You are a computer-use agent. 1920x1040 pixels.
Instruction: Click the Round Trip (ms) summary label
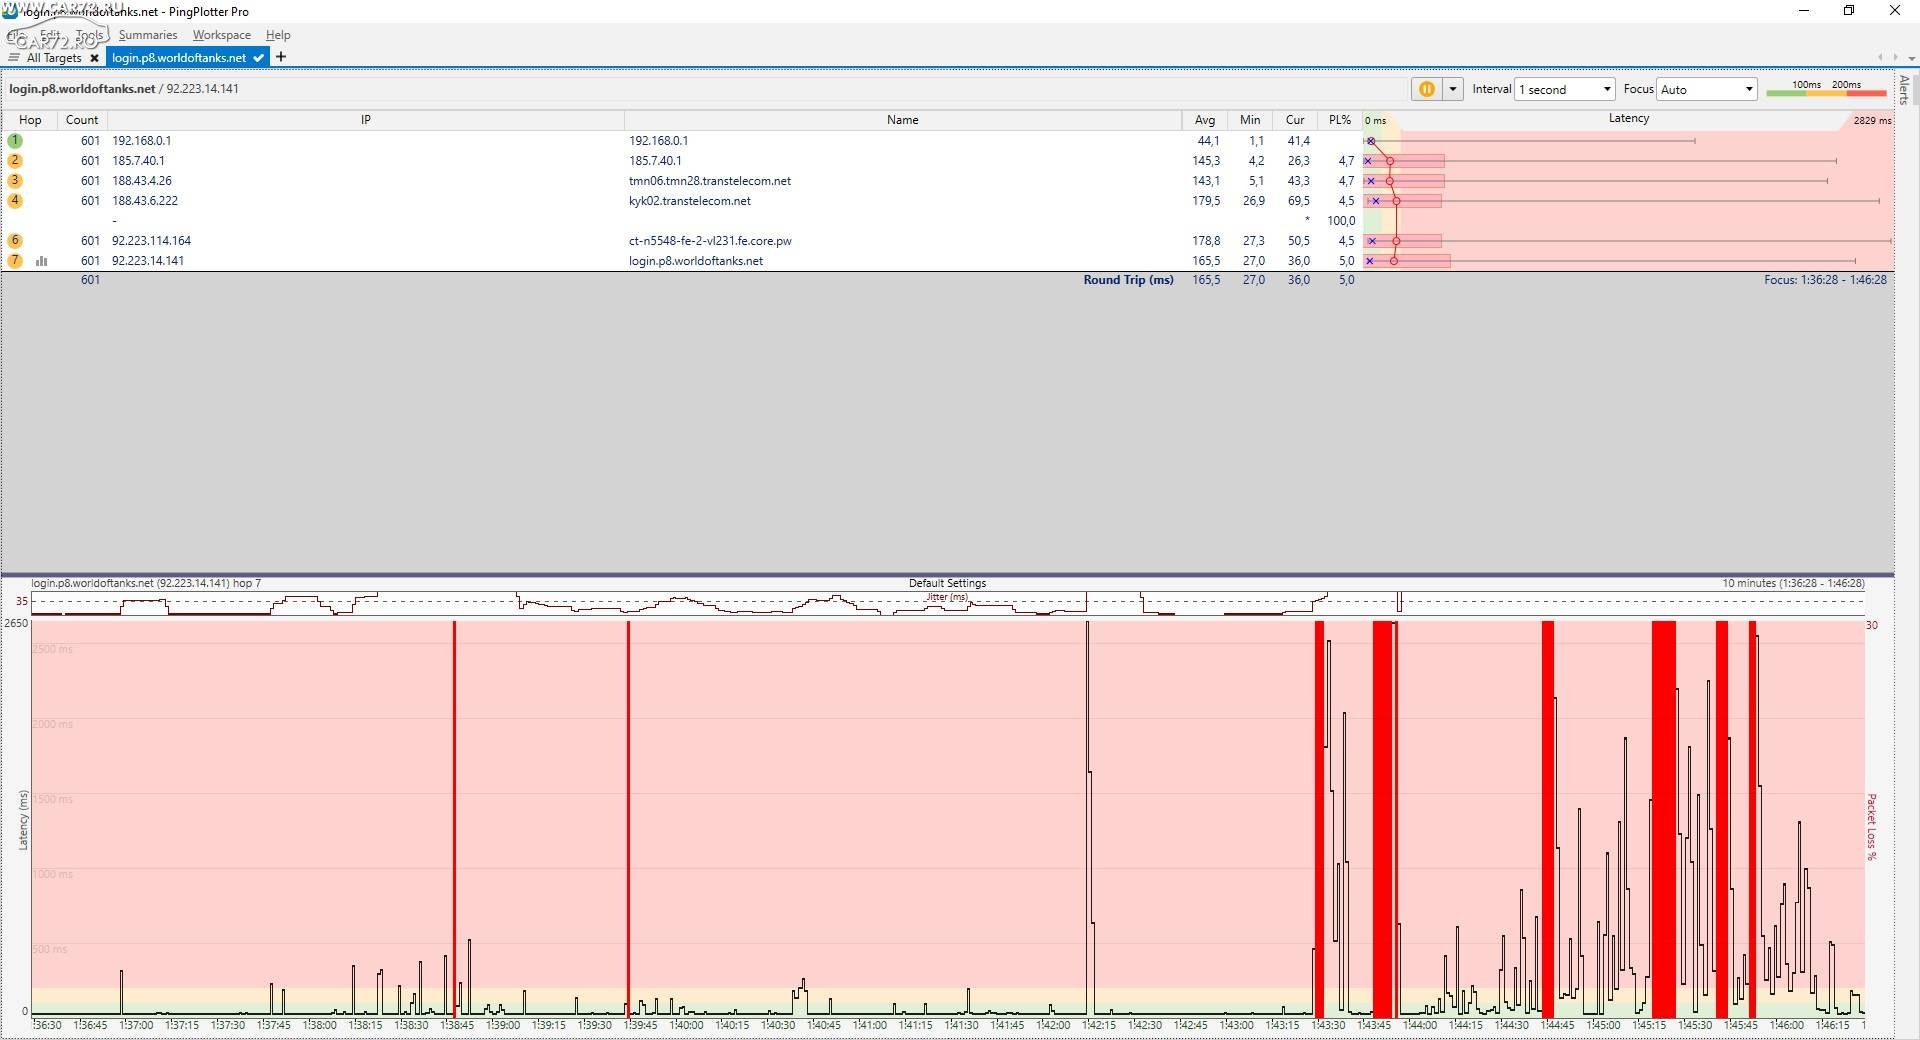(x=1128, y=280)
